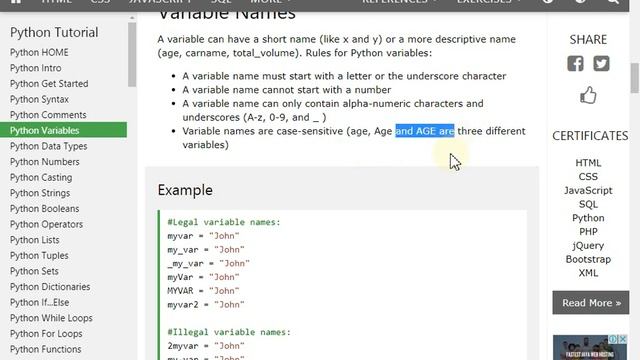Open Python Data Types chapter
Image resolution: width=640 pixels, height=360 pixels.
coord(49,146)
